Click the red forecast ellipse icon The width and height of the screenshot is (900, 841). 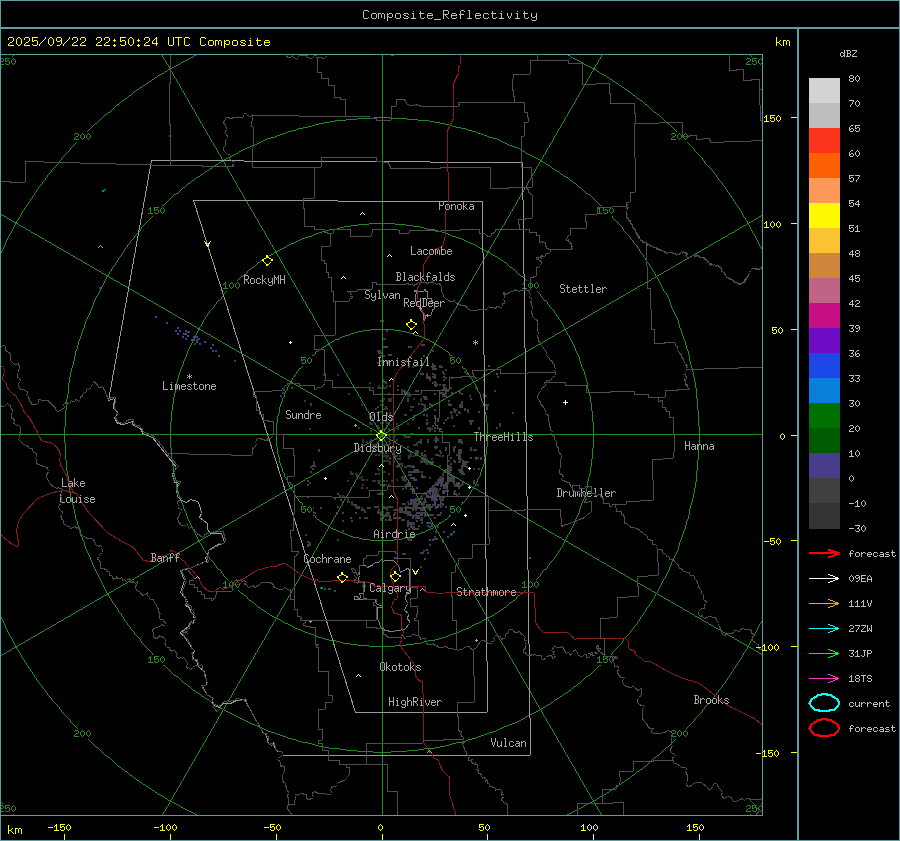(824, 728)
